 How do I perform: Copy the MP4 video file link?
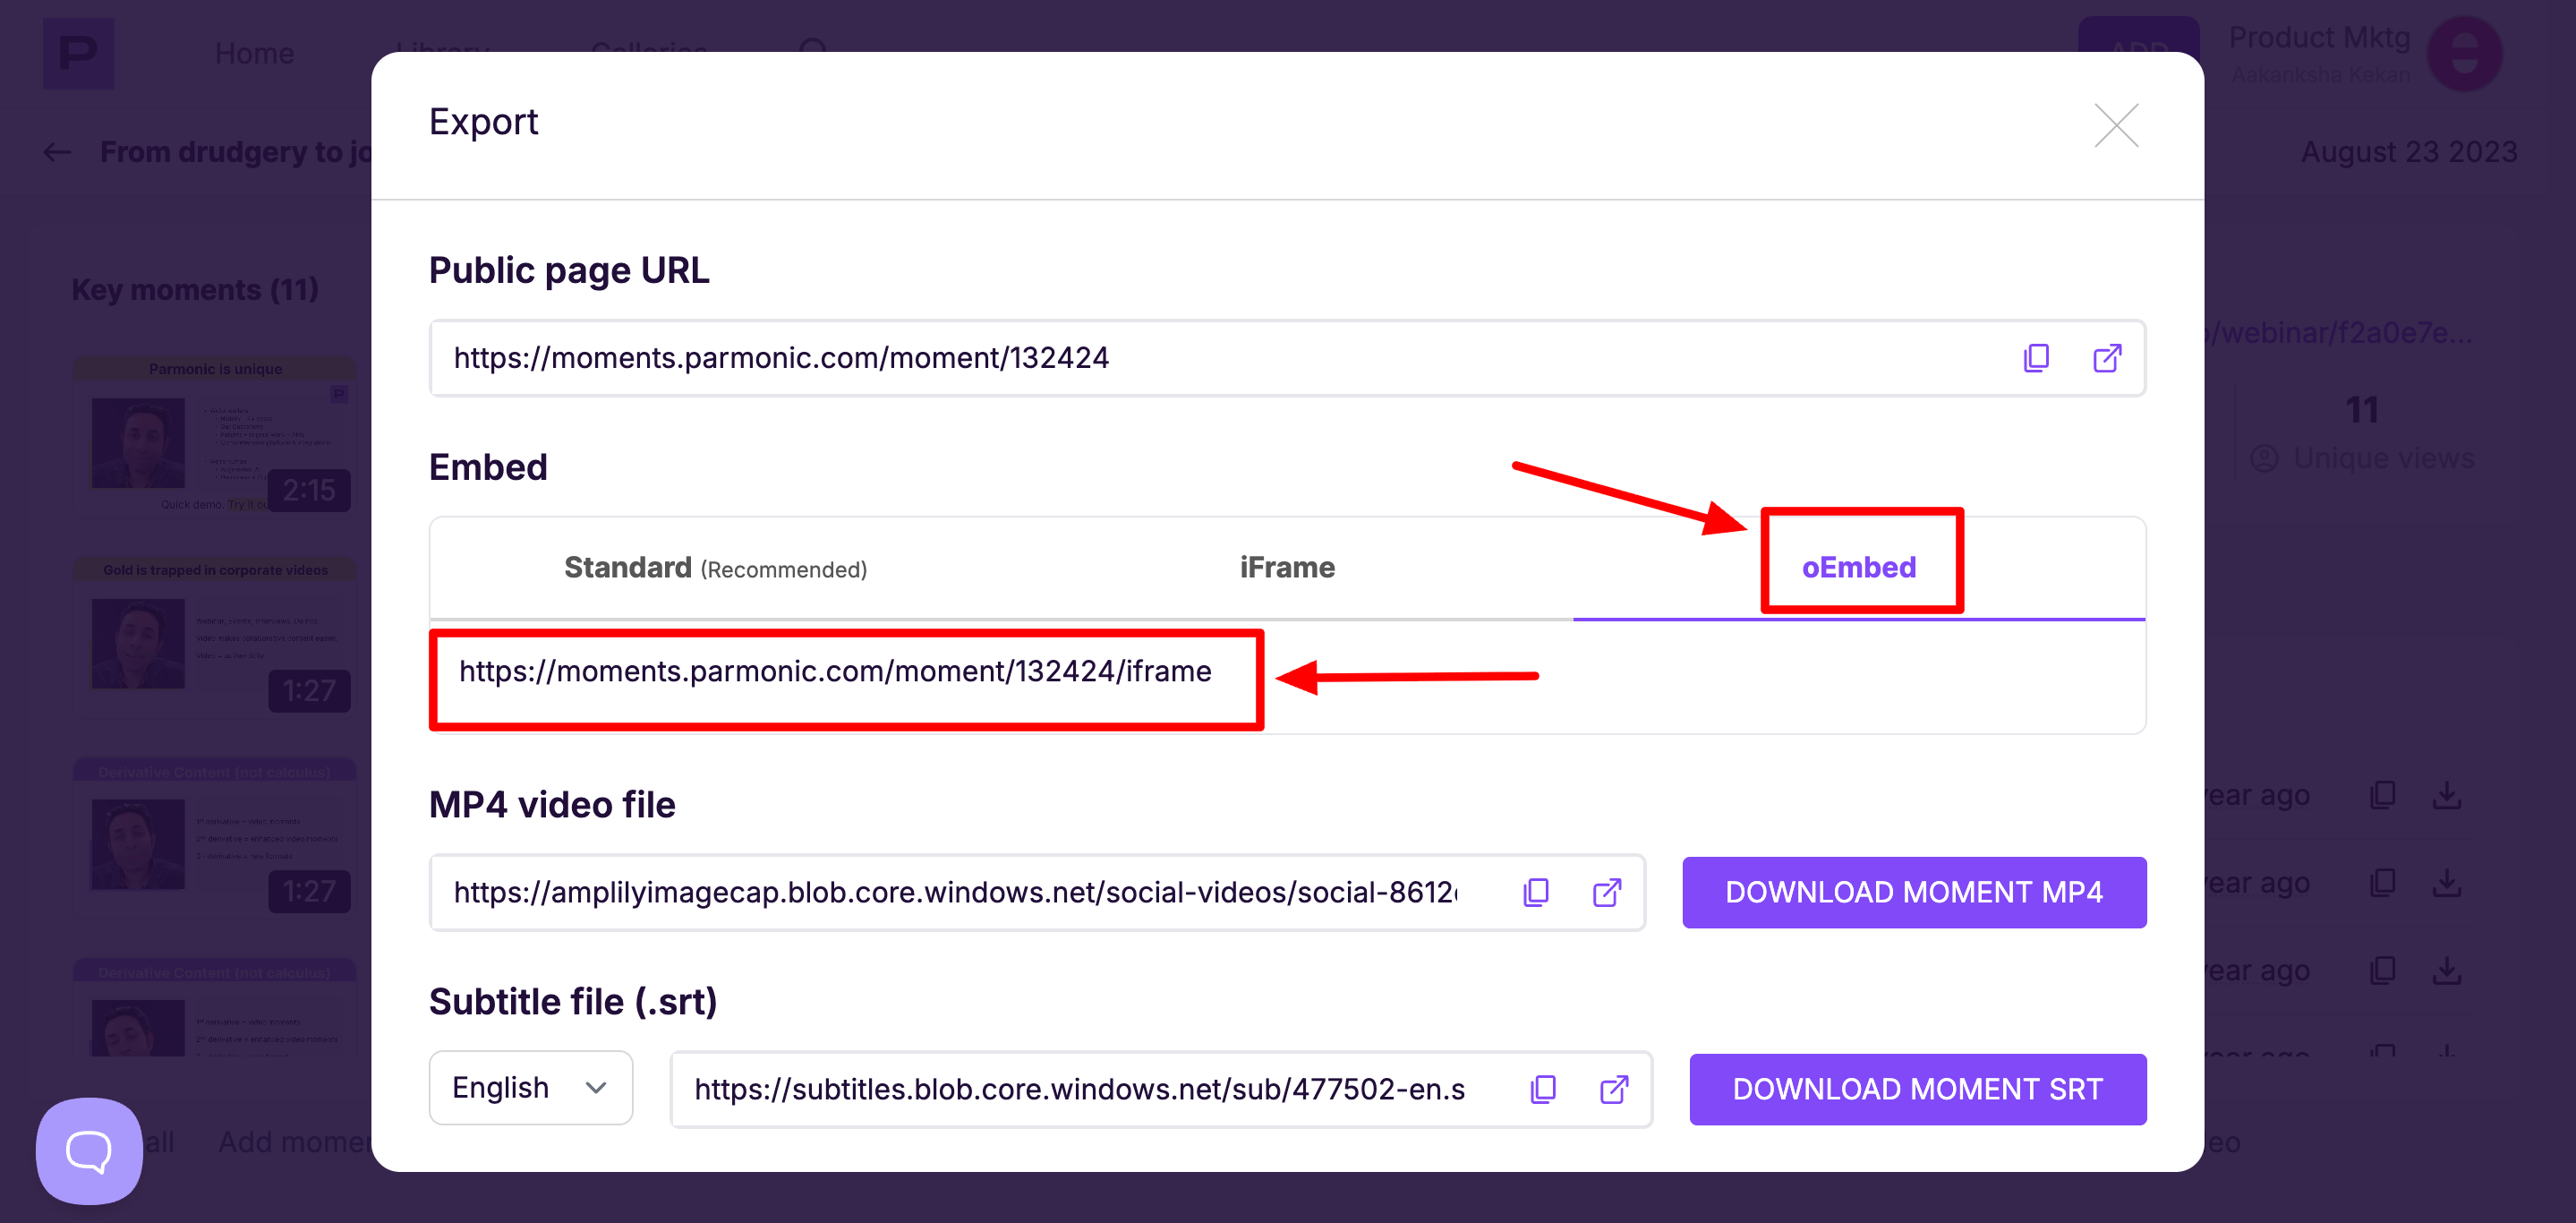tap(1536, 892)
